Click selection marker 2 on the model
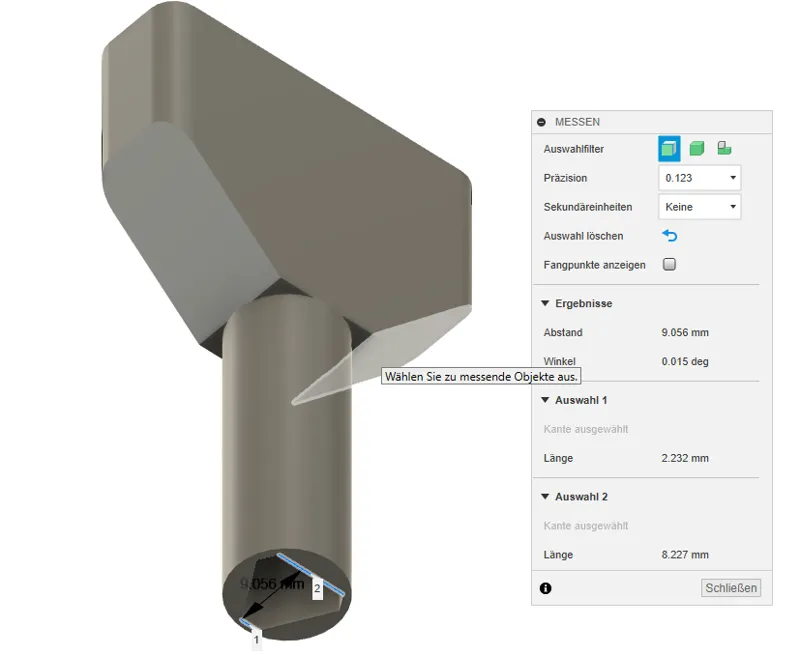The width and height of the screenshot is (800, 655). tap(317, 589)
